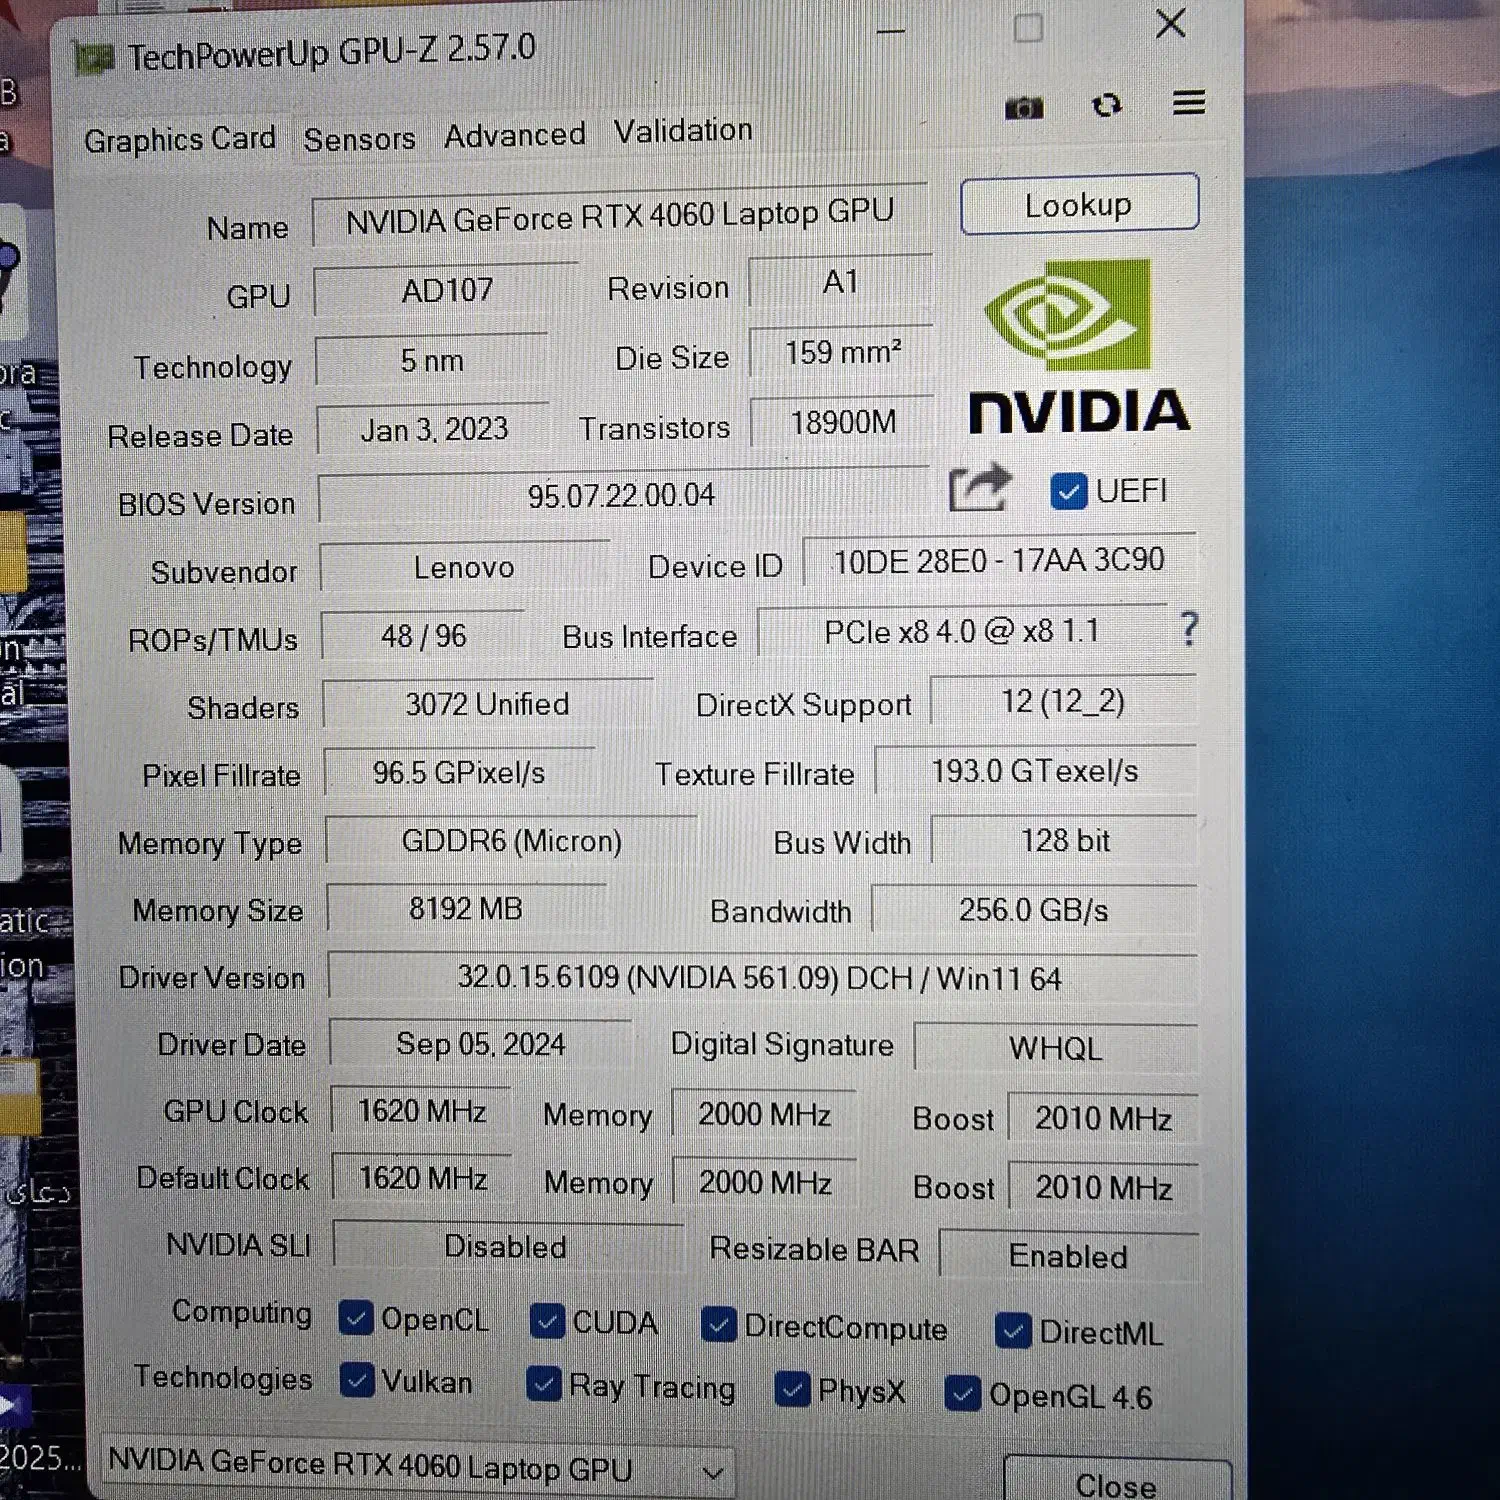The height and width of the screenshot is (1500, 1500).
Task: Click the GPU Name text field
Action: click(x=619, y=216)
